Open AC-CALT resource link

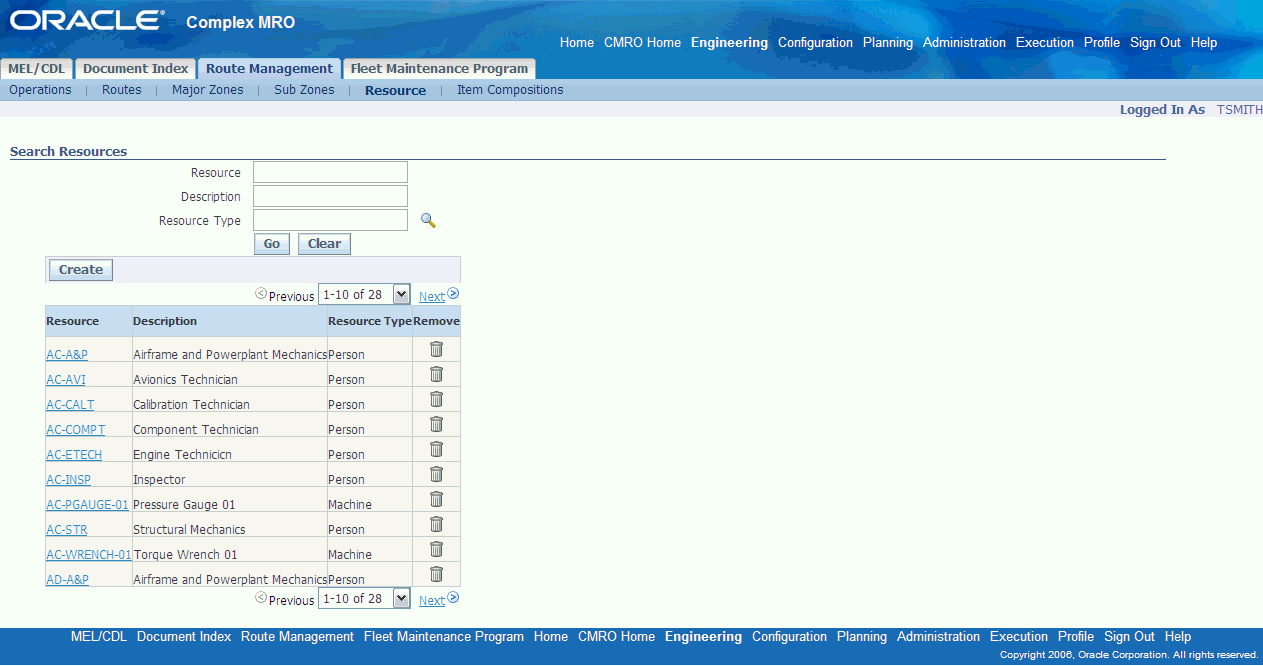[70, 405]
